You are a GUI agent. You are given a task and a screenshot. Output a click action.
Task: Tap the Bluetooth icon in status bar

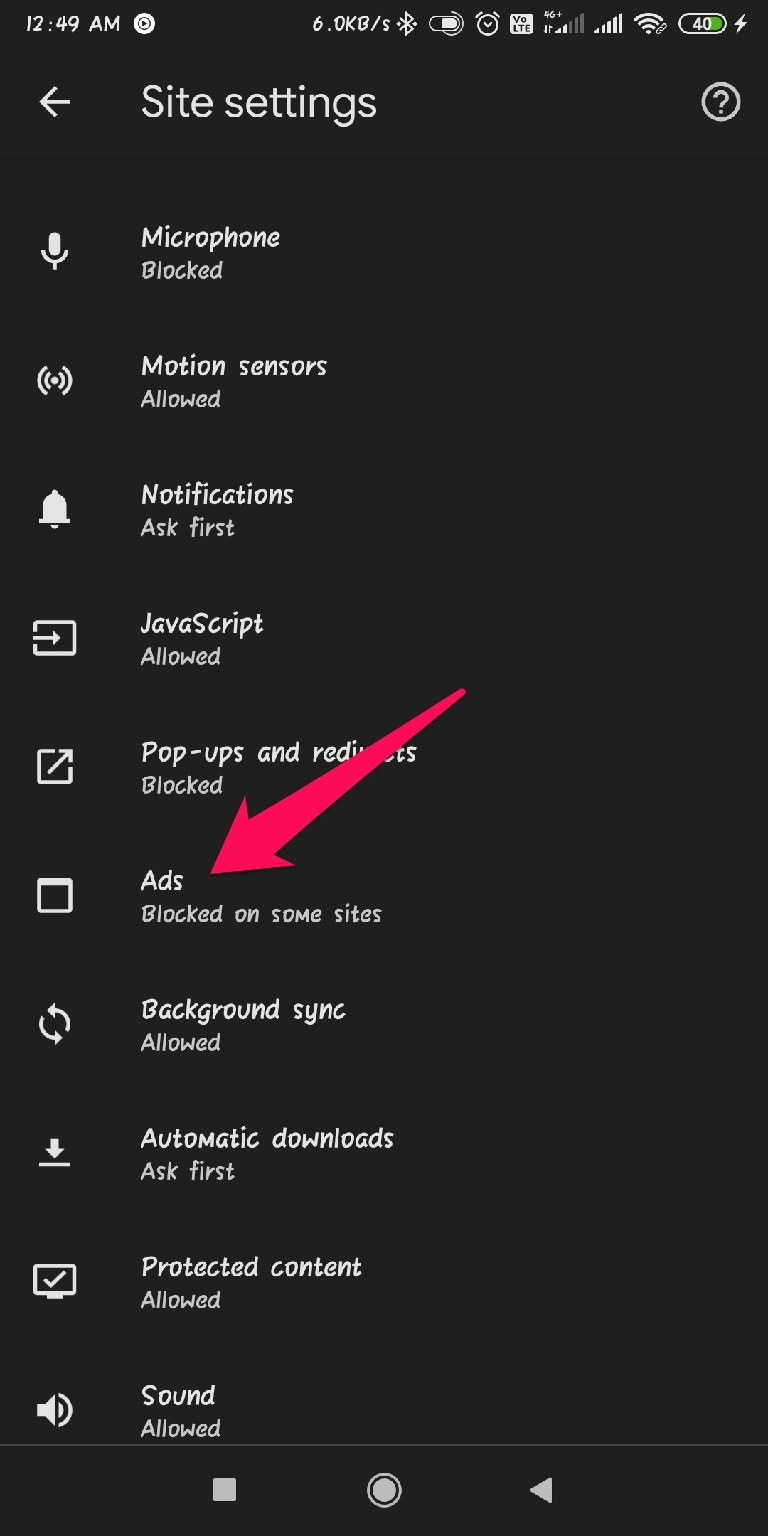(x=406, y=24)
